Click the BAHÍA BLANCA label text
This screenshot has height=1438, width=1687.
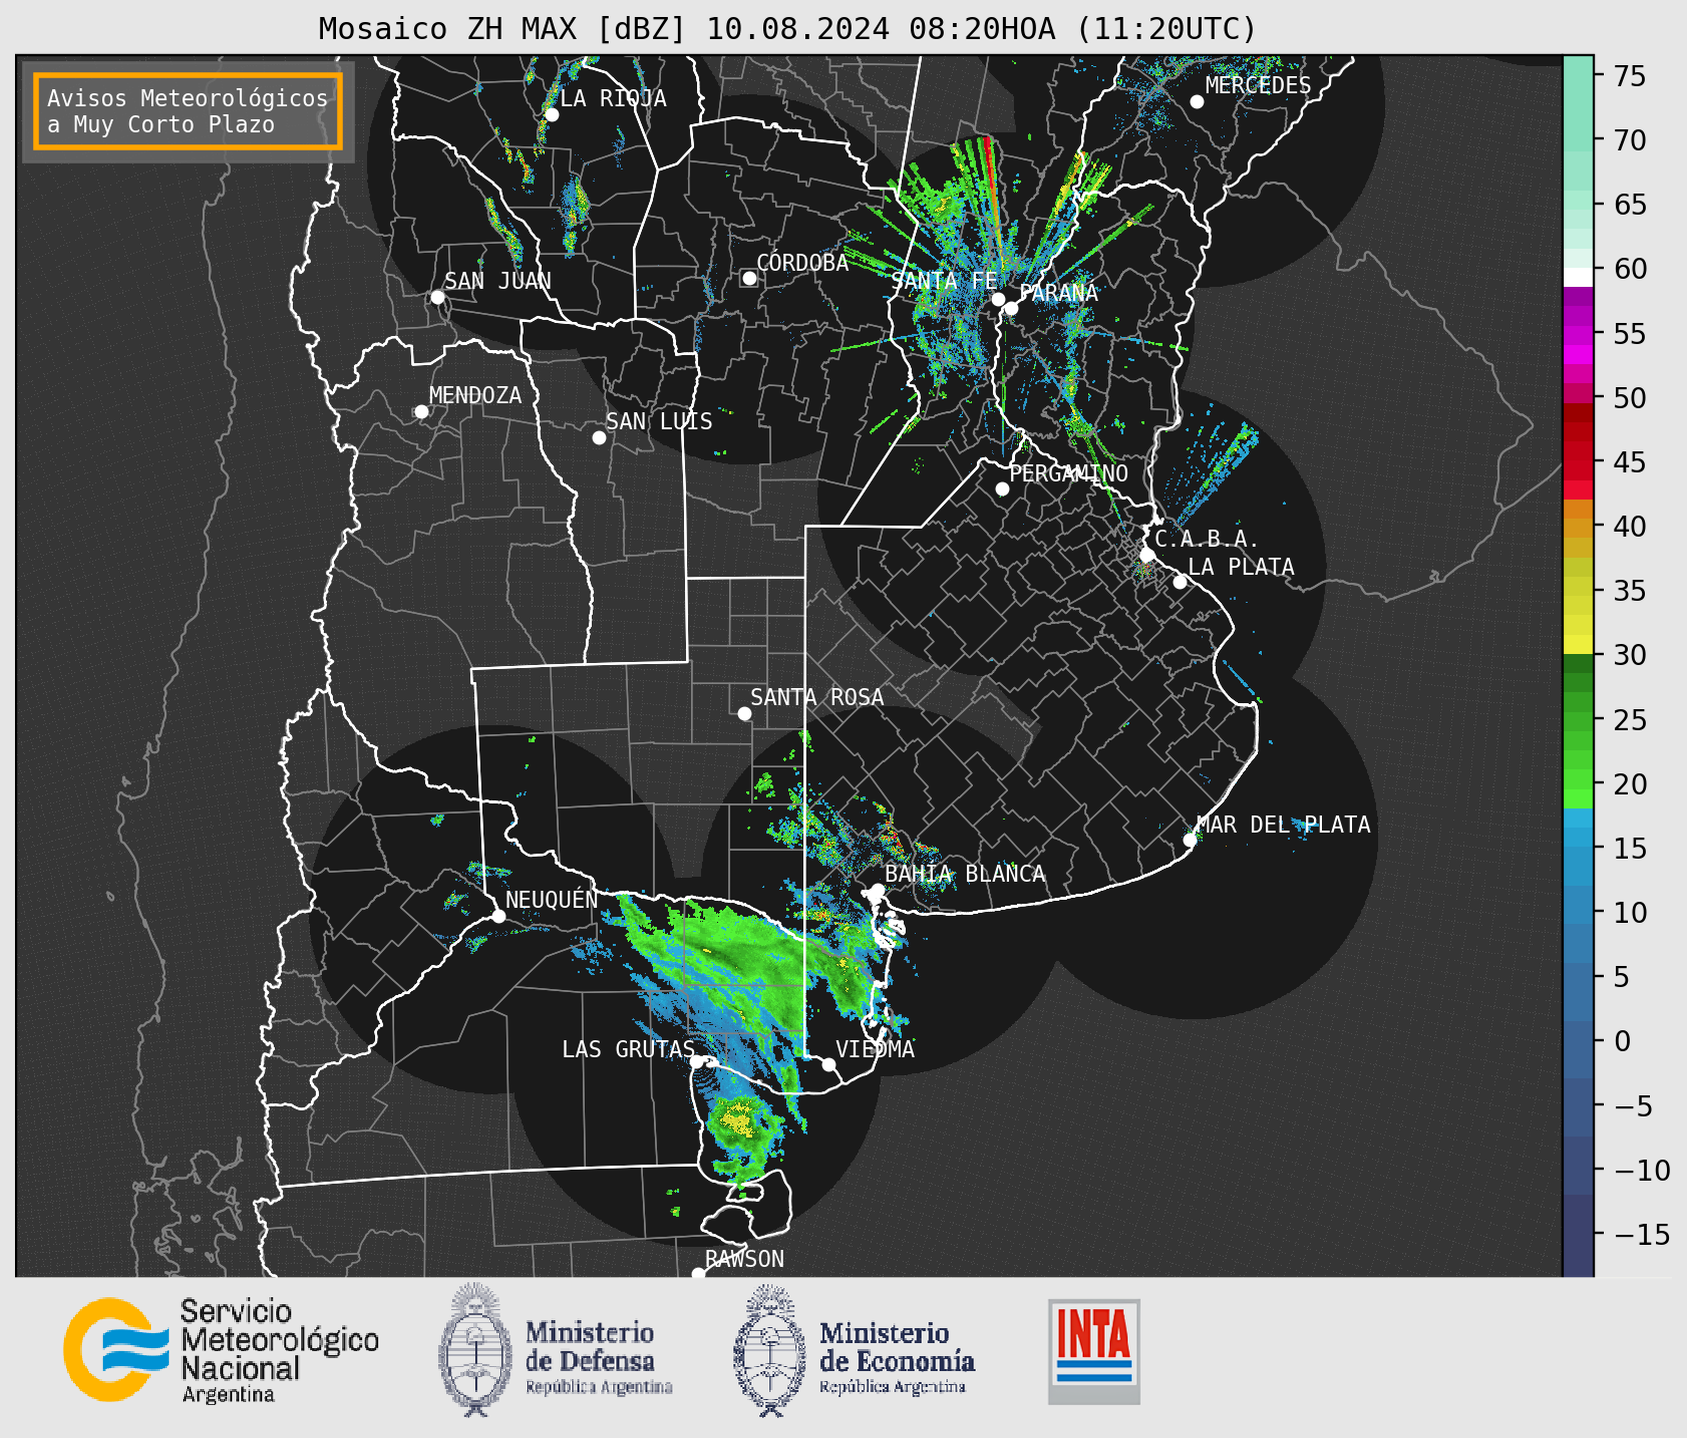tap(965, 874)
